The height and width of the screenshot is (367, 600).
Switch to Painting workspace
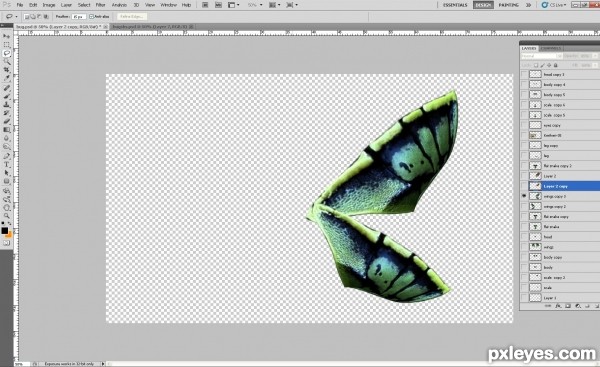(x=509, y=5)
